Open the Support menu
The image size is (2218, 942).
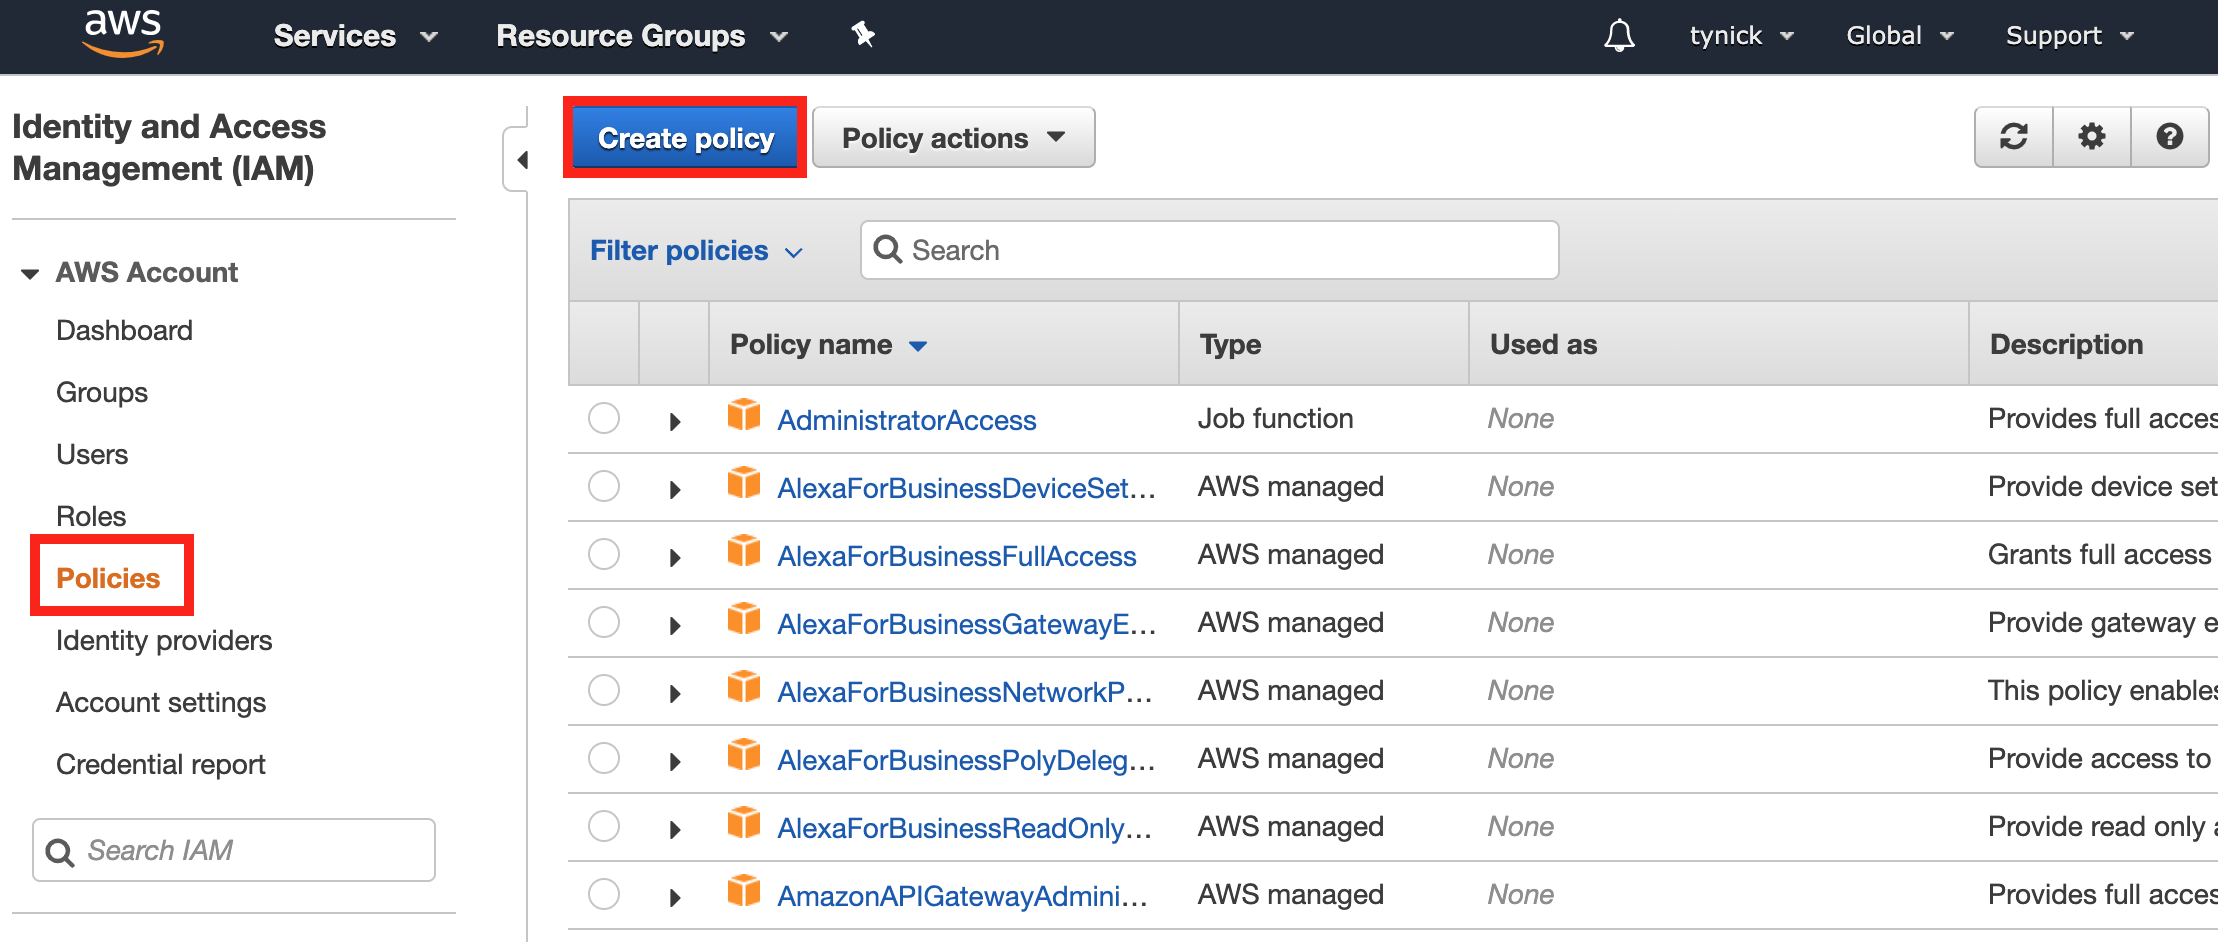pyautogui.click(x=2070, y=36)
